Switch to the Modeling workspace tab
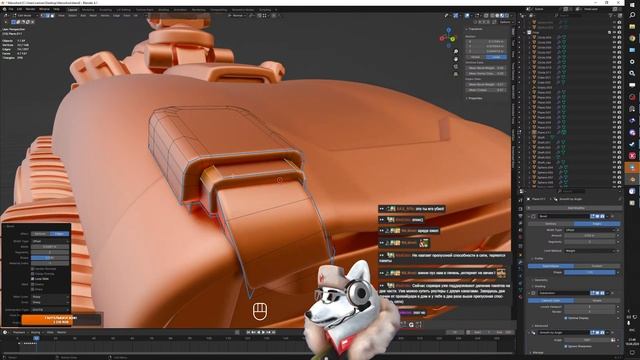640x360 pixels. point(88,9)
